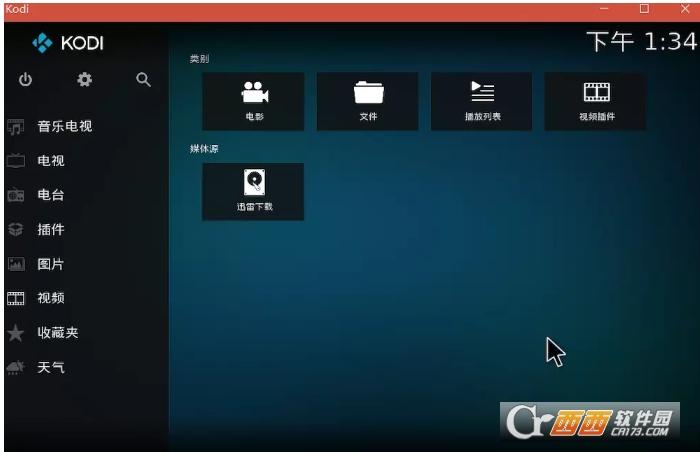The height and width of the screenshot is (452, 700).
Task: Select 音乐电视 menu item
Action: (x=65, y=126)
